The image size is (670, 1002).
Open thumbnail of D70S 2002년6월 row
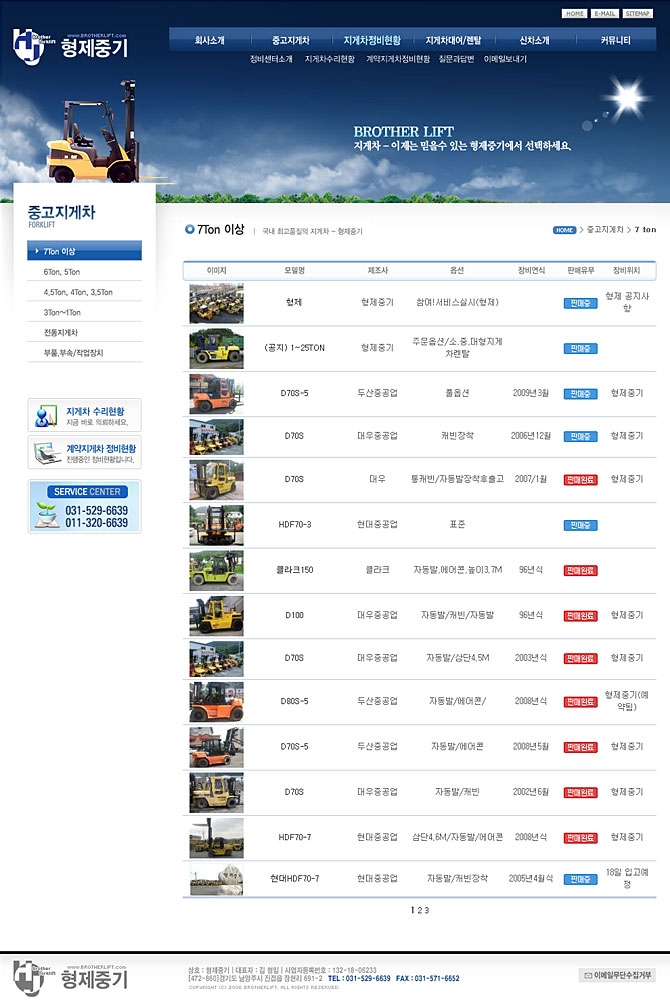pyautogui.click(x=217, y=792)
